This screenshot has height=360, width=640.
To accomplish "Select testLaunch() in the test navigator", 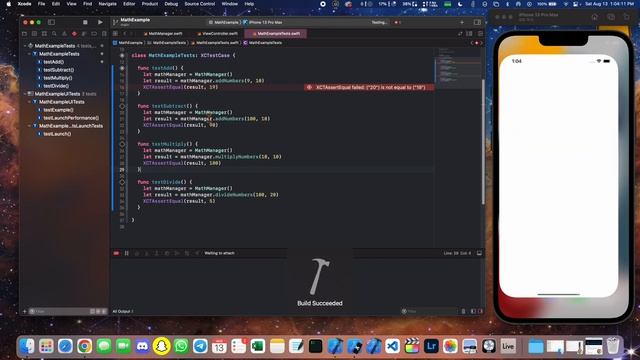I will click(x=57, y=134).
